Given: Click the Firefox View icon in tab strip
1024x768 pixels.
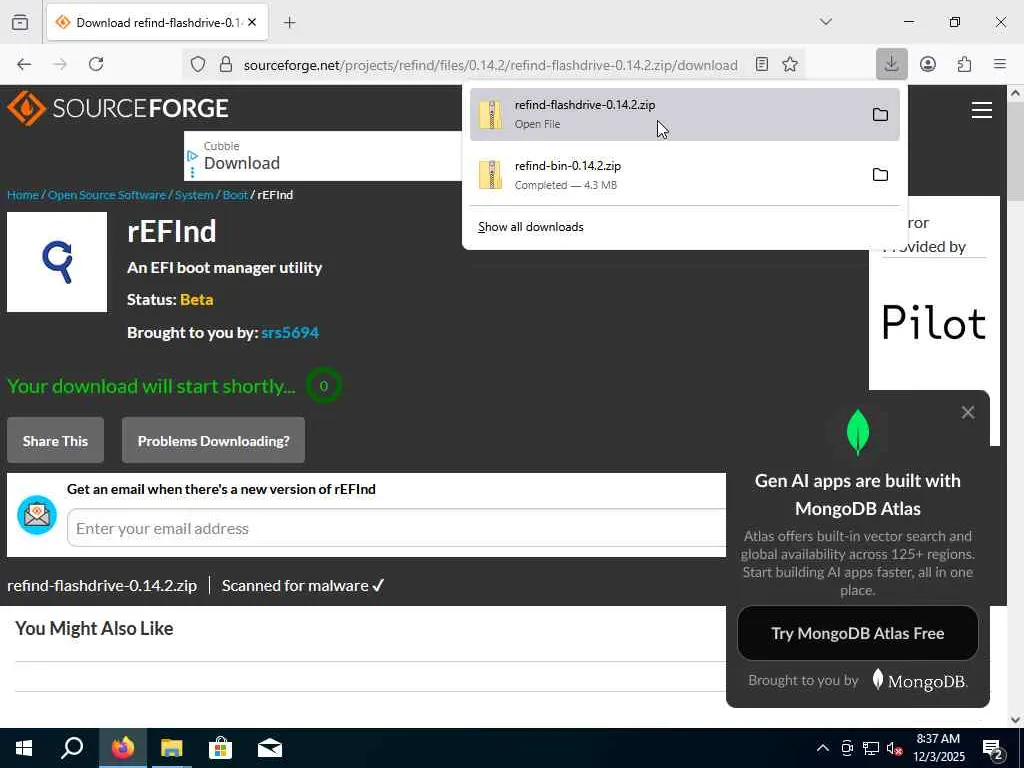Looking at the screenshot, I should pyautogui.click(x=20, y=22).
